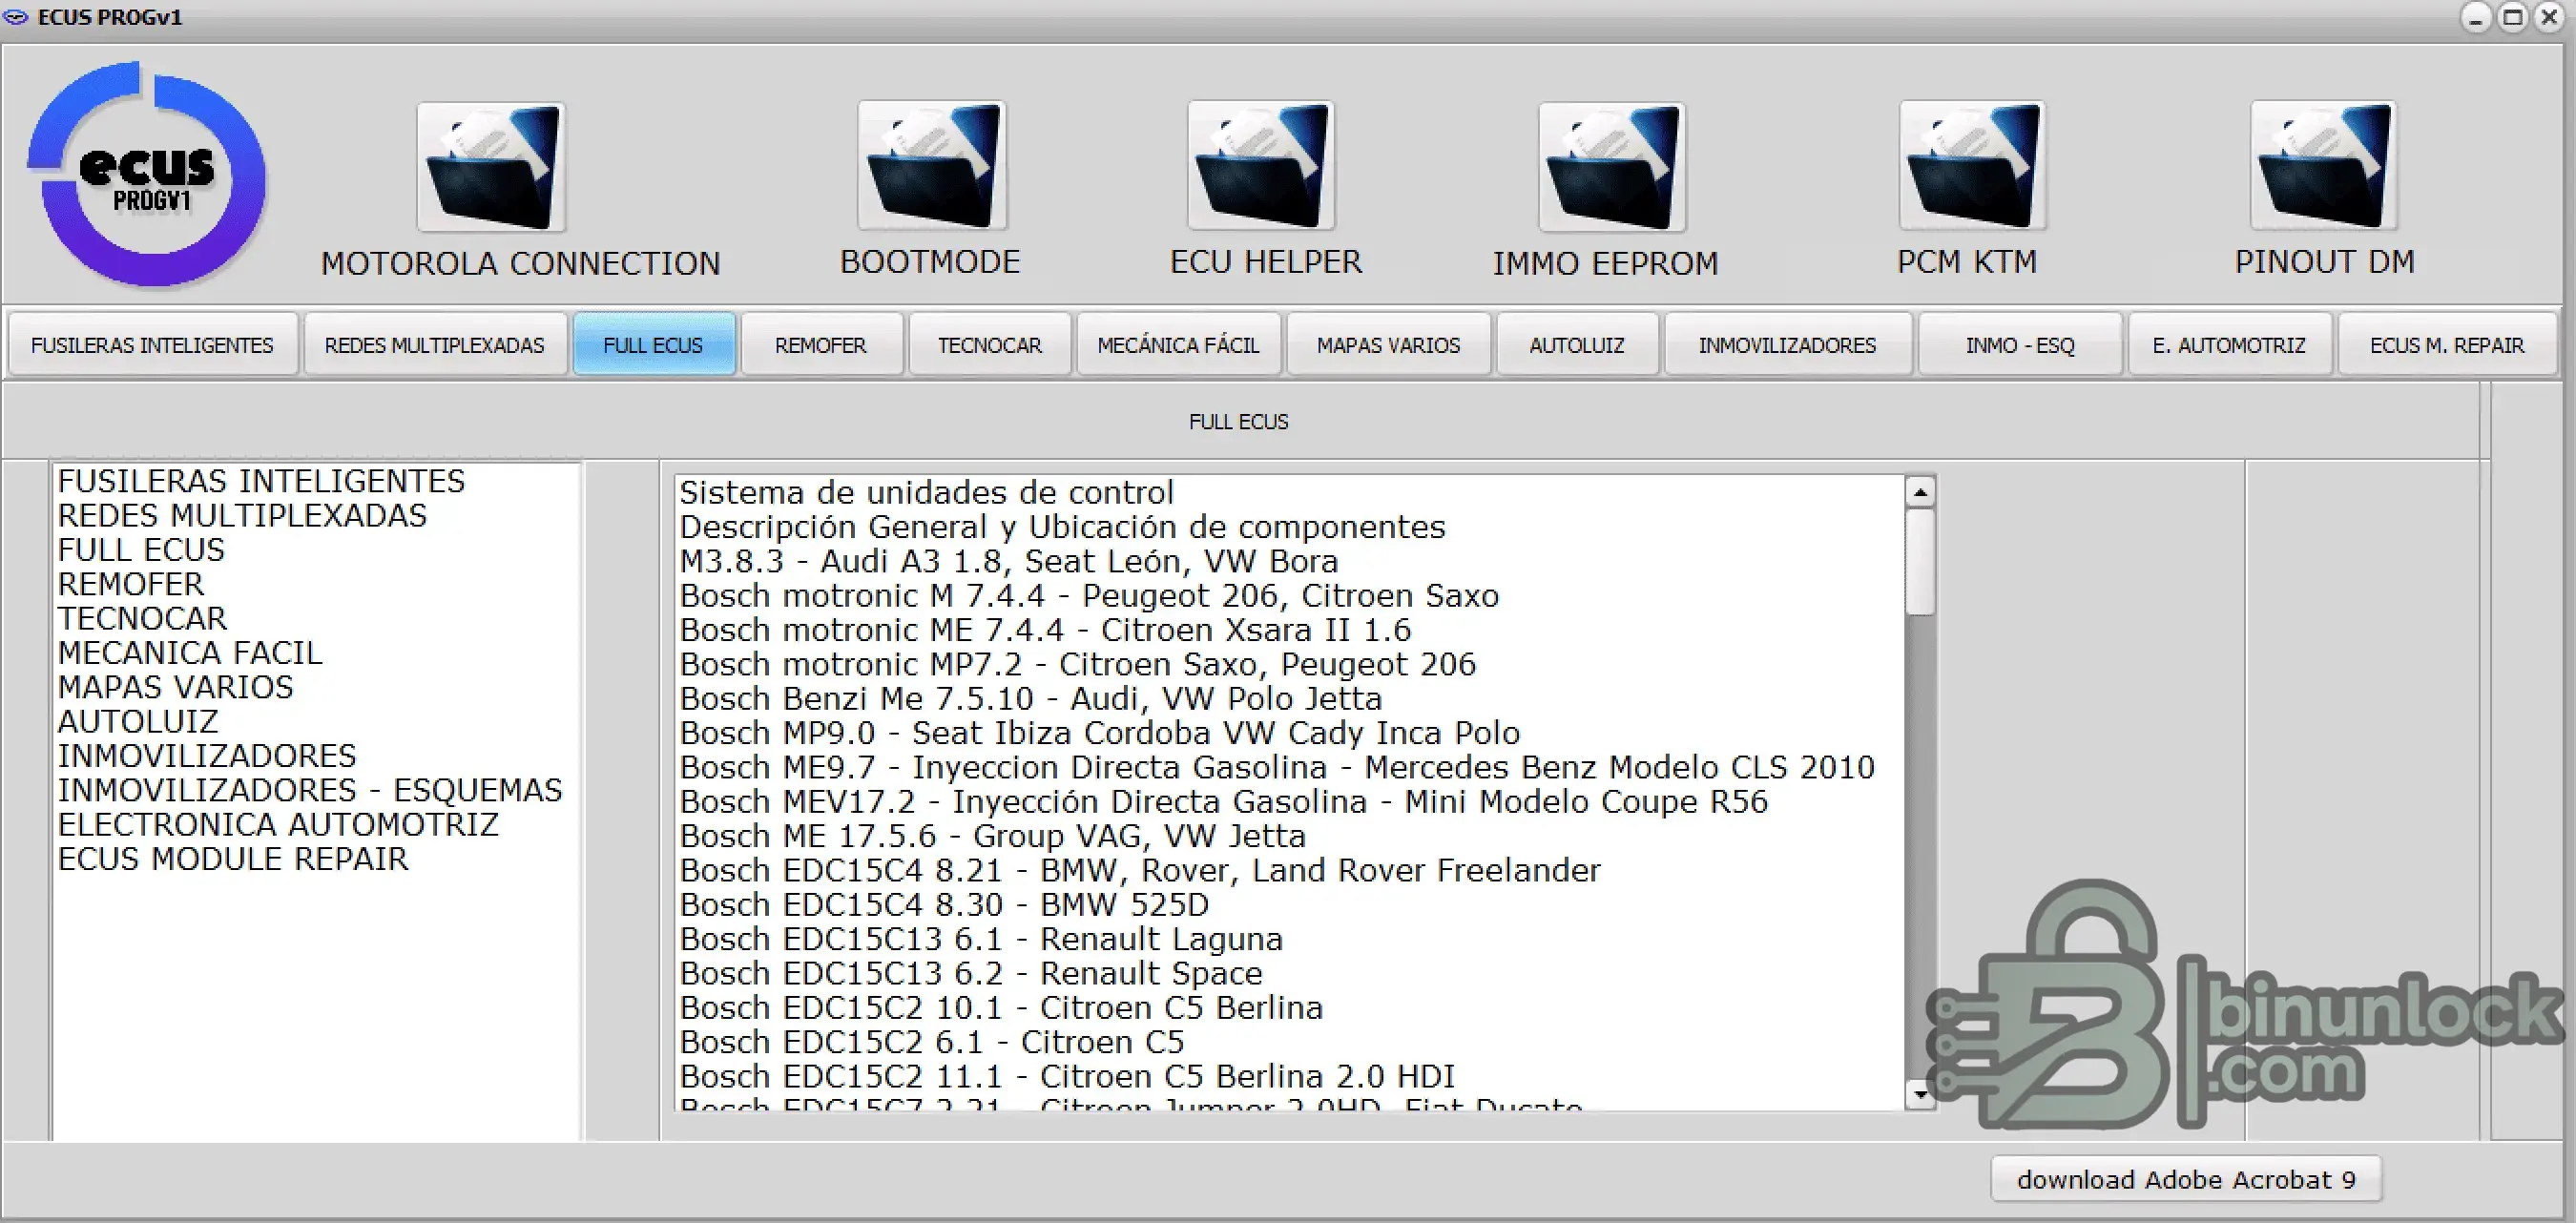Viewport: 2576px width, 1223px height.
Task: Select Bosch motronic M 7.4.4 Peugeot 206
Action: 1090,596
